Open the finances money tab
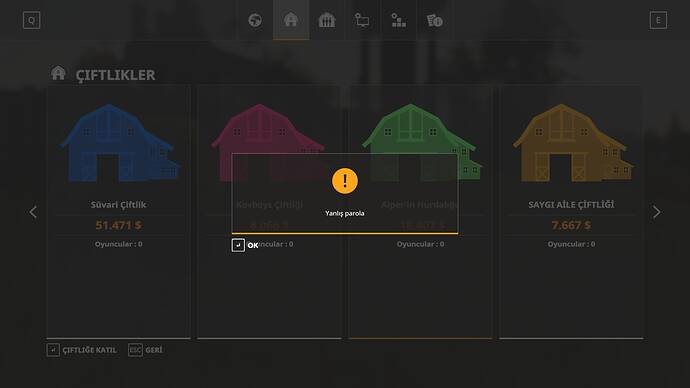Image resolution: width=690 pixels, height=388 pixels. (x=434, y=20)
